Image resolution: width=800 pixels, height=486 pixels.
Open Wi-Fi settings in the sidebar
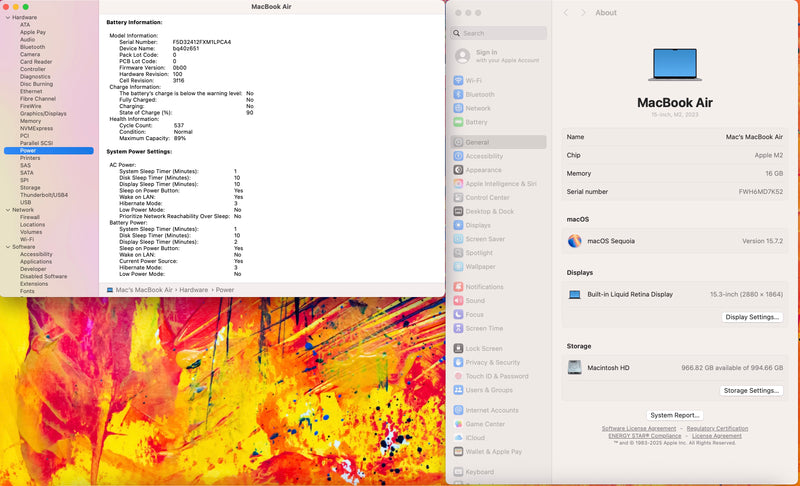click(473, 80)
